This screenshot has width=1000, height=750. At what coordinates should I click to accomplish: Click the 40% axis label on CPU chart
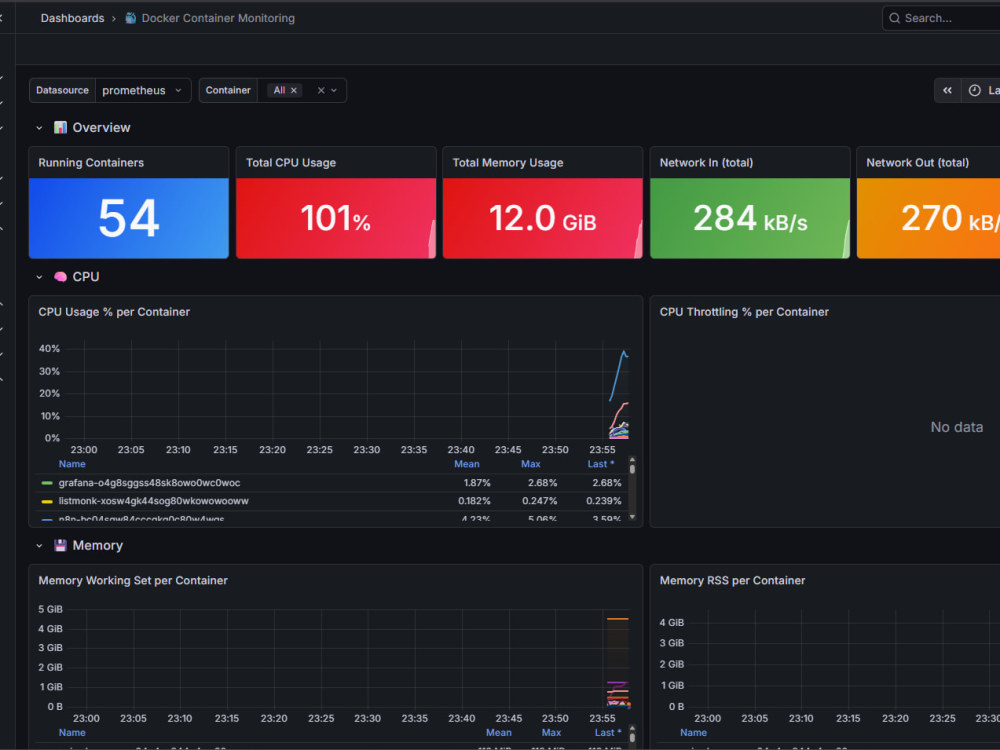click(49, 349)
